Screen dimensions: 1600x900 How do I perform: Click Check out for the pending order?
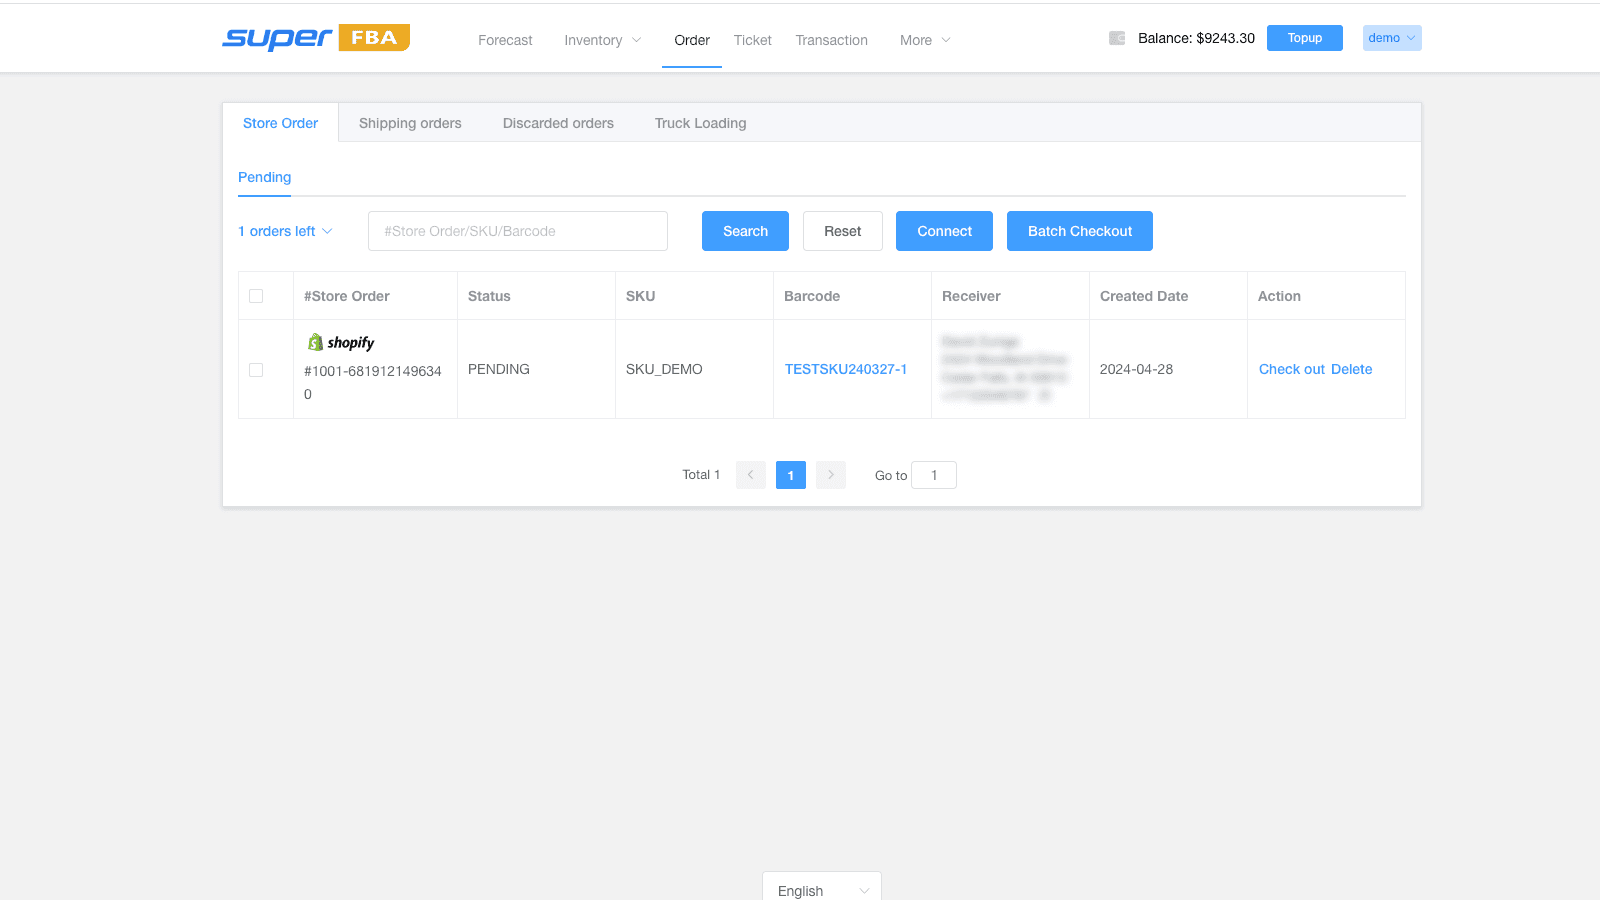[x=1292, y=369]
